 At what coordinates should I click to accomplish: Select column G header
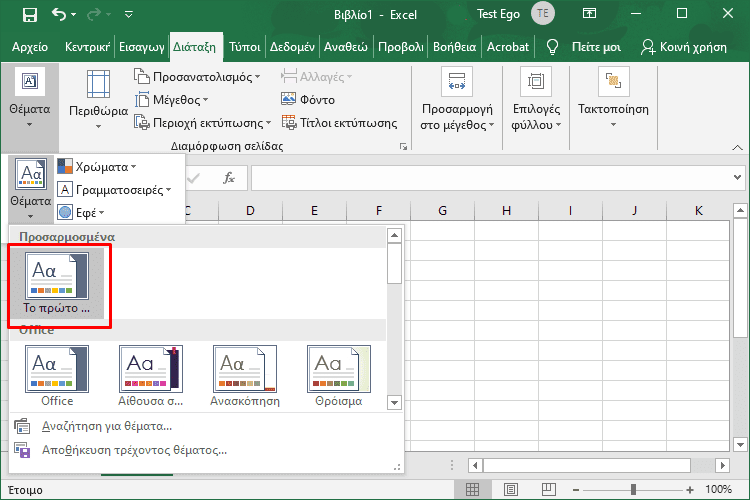(442, 211)
